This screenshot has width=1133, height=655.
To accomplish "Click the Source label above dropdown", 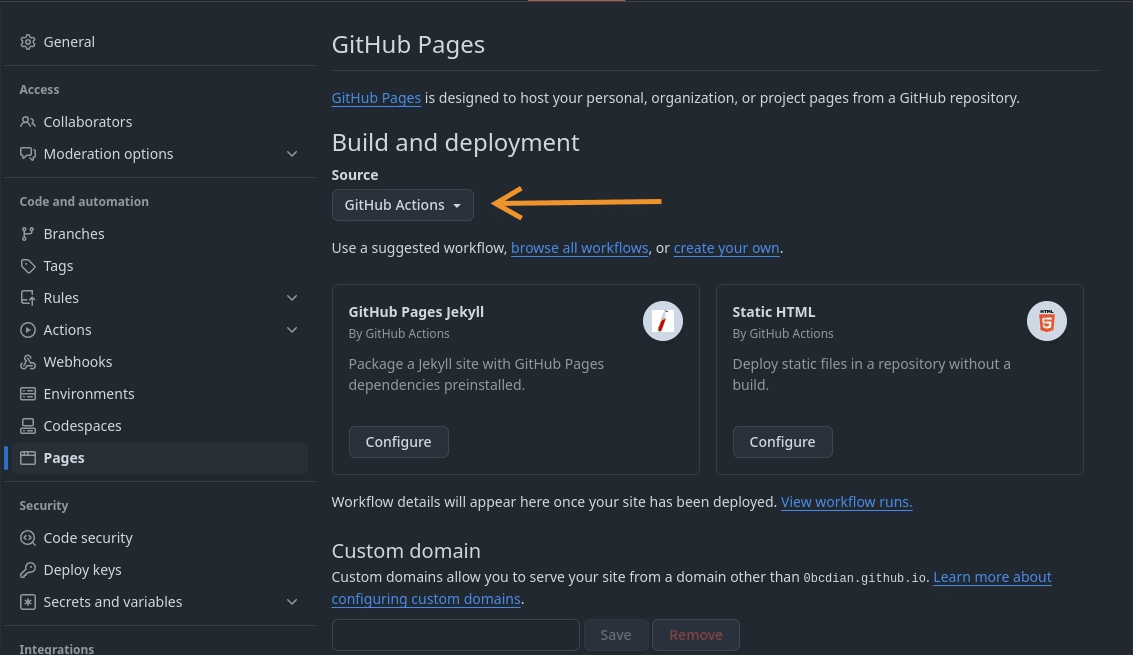I will click(355, 175).
